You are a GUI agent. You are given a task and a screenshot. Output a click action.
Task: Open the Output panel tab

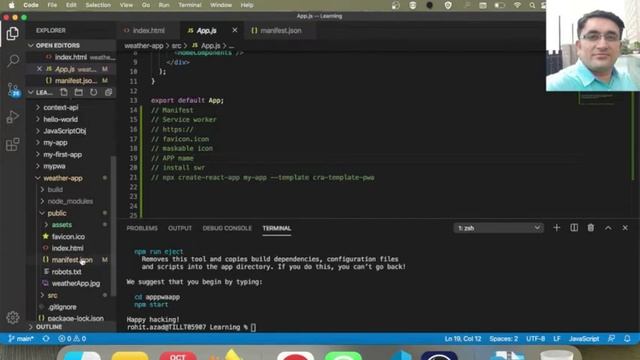(x=180, y=228)
